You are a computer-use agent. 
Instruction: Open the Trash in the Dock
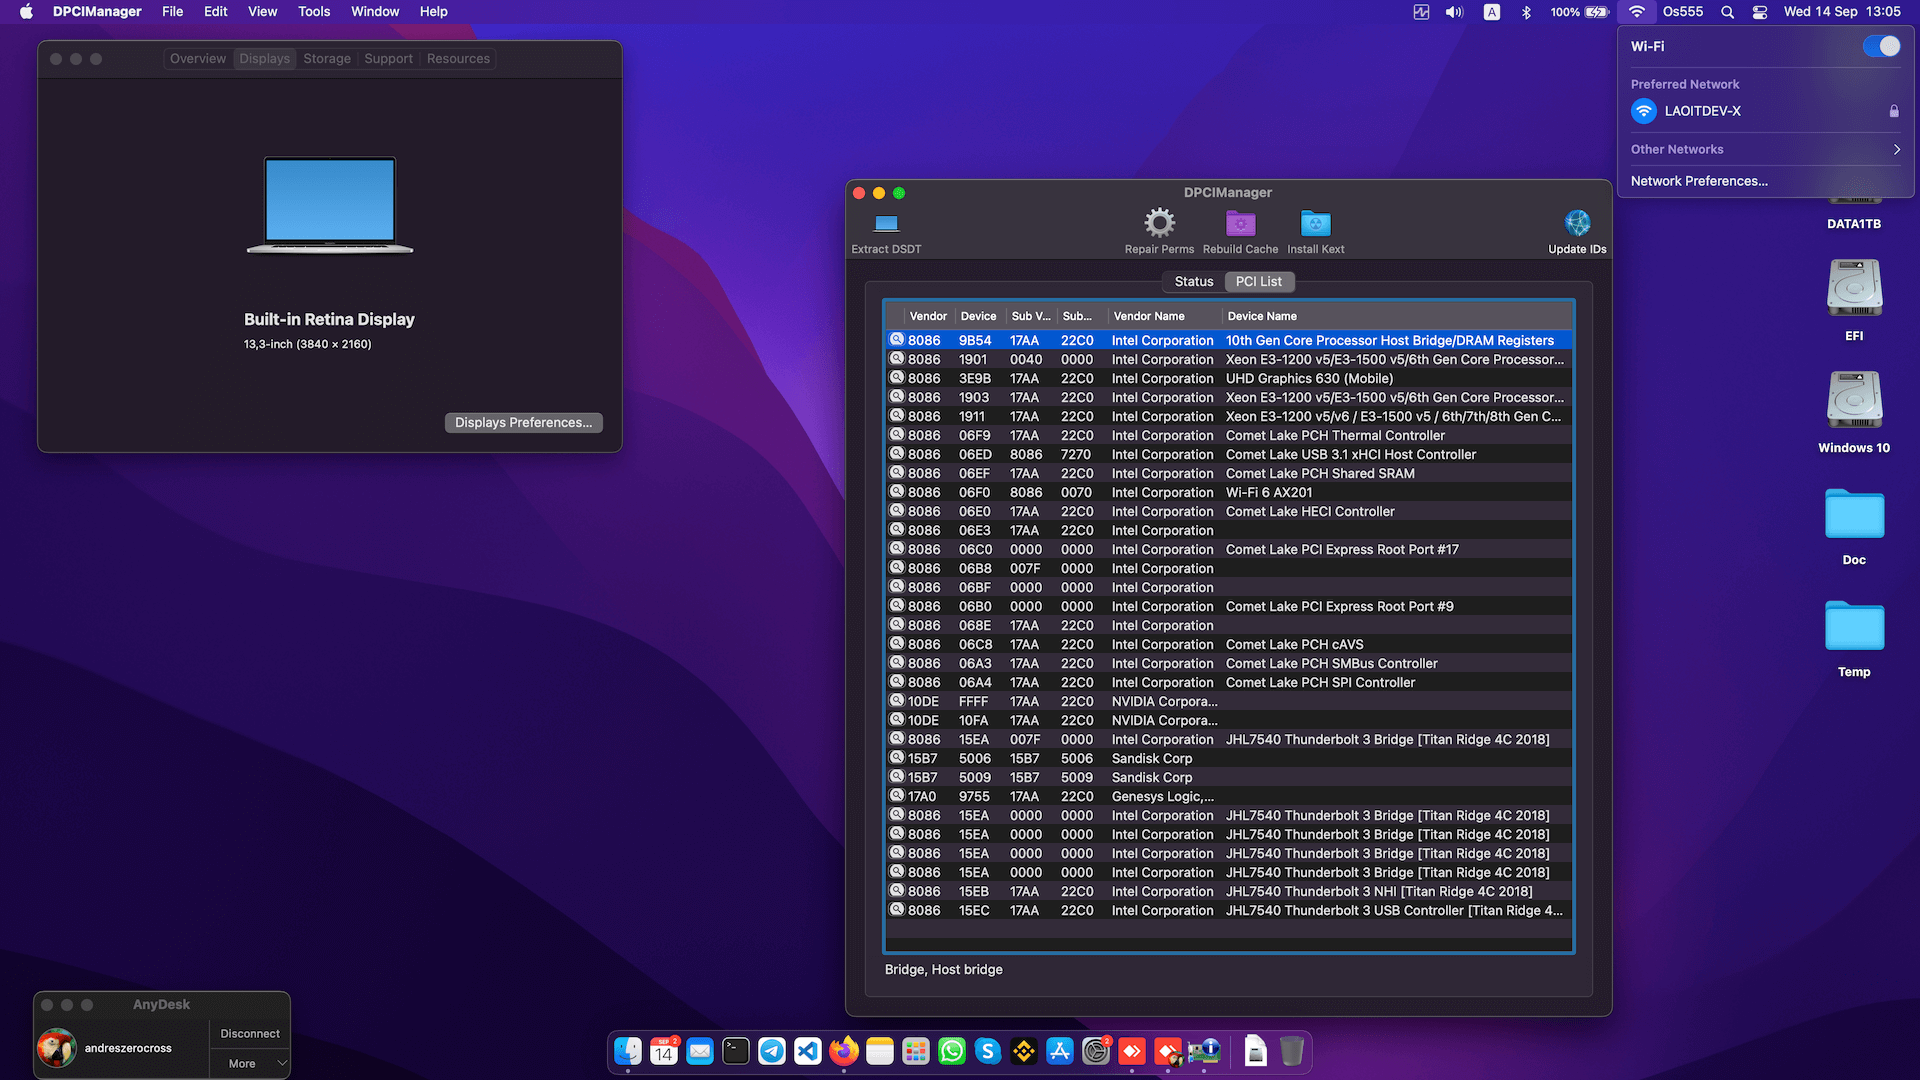(1292, 1051)
